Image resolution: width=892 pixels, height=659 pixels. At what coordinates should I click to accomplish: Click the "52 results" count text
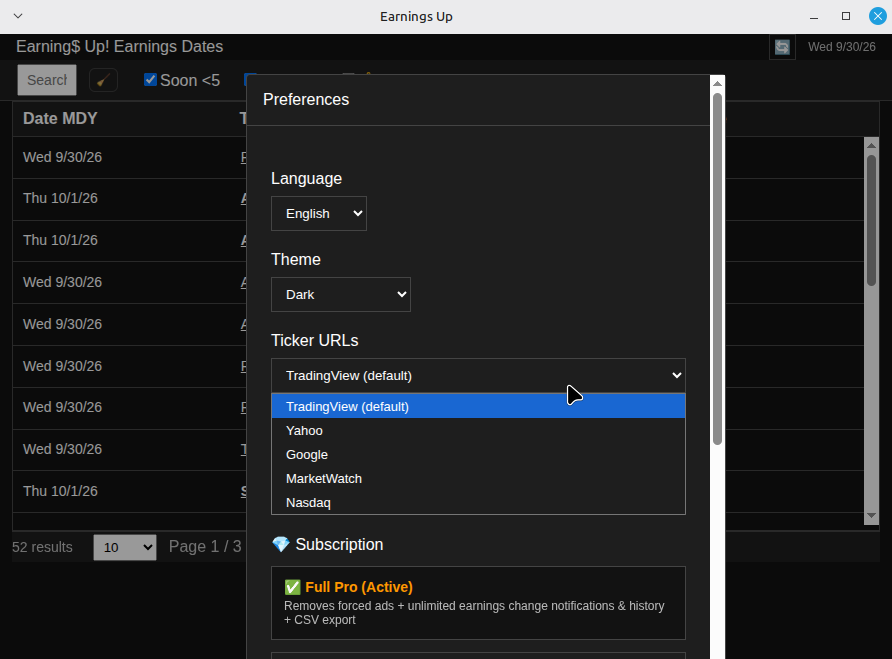click(x=43, y=547)
